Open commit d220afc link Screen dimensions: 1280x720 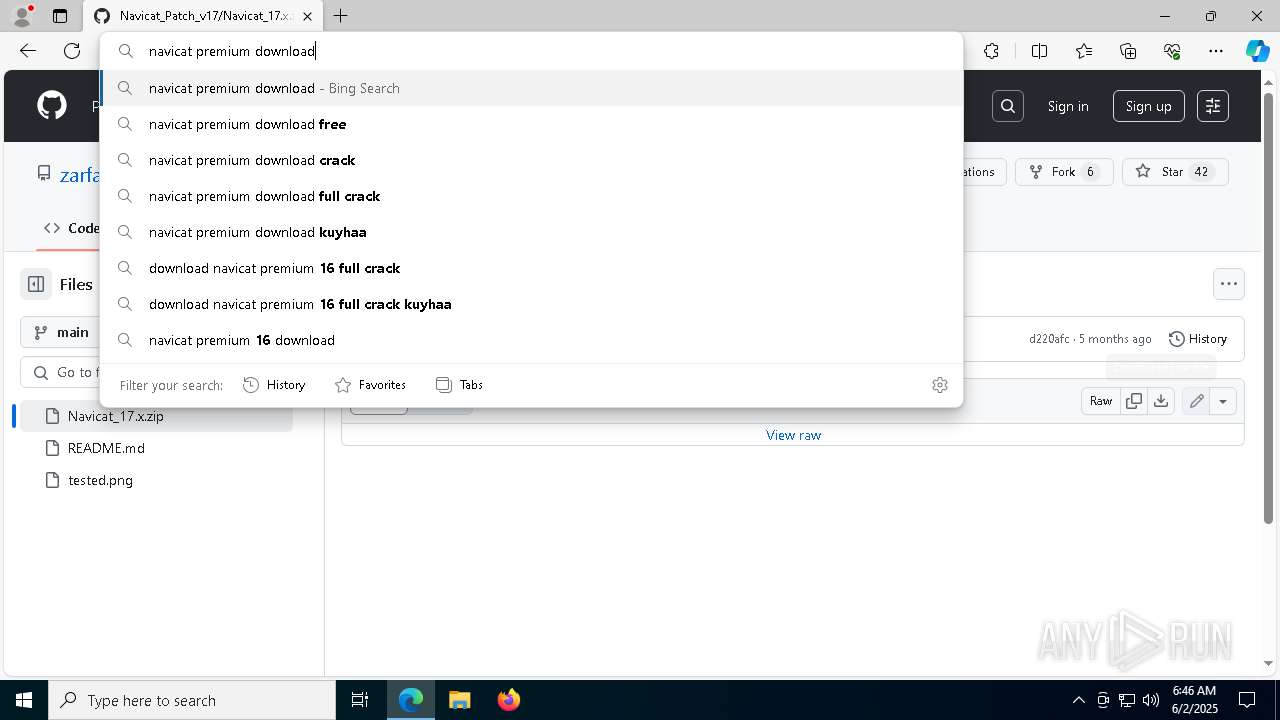pos(1048,339)
